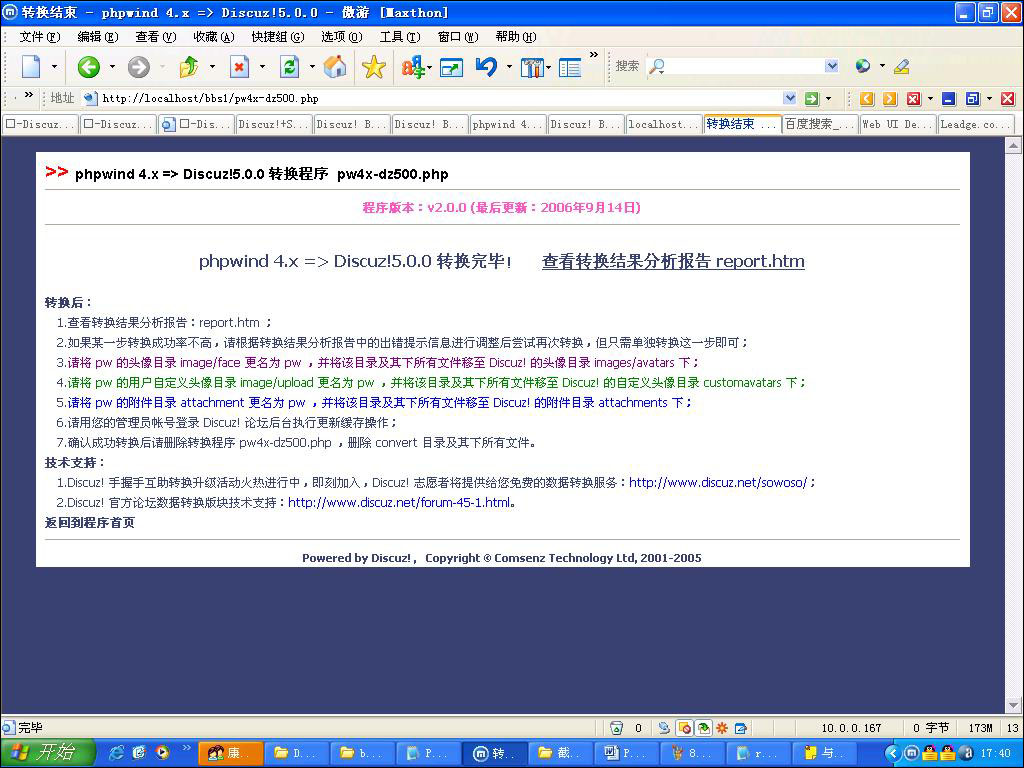
Task: Open the 文件(F) menu
Action: [39, 37]
